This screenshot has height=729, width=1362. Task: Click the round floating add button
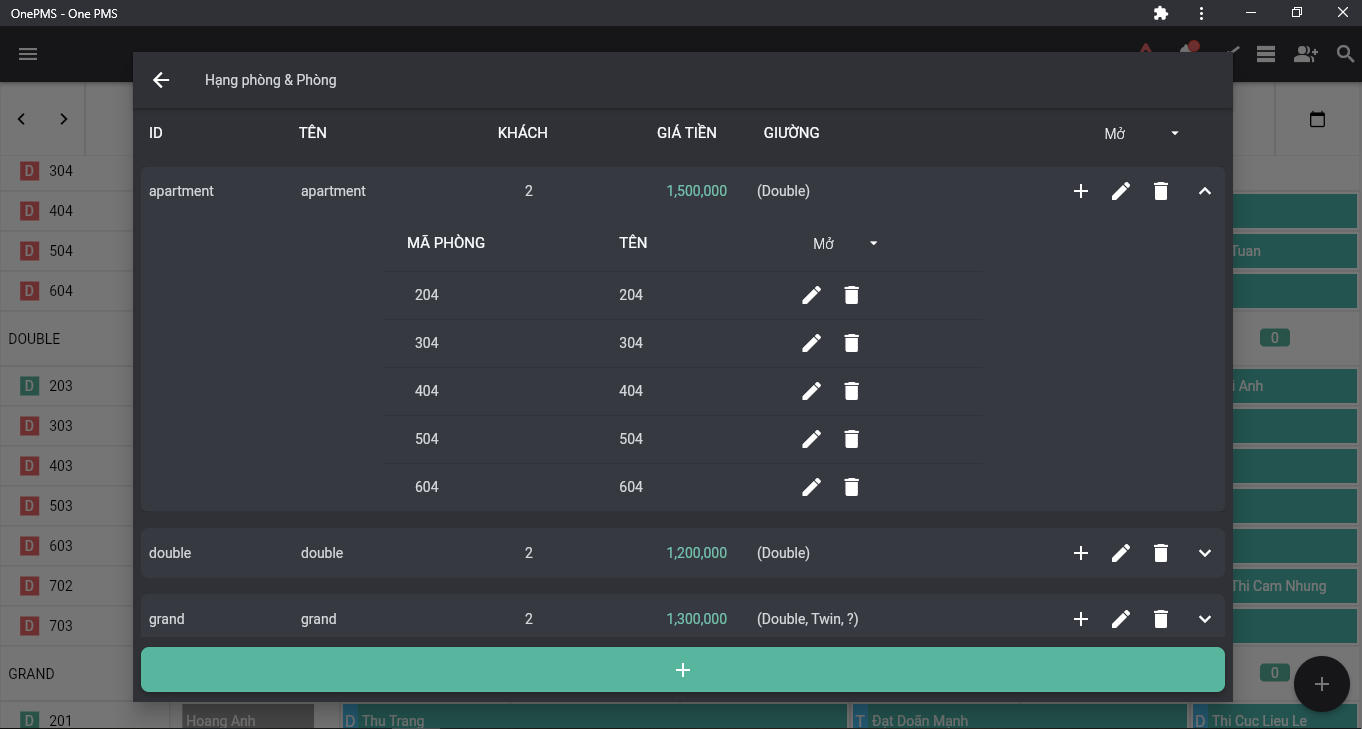click(x=1322, y=684)
